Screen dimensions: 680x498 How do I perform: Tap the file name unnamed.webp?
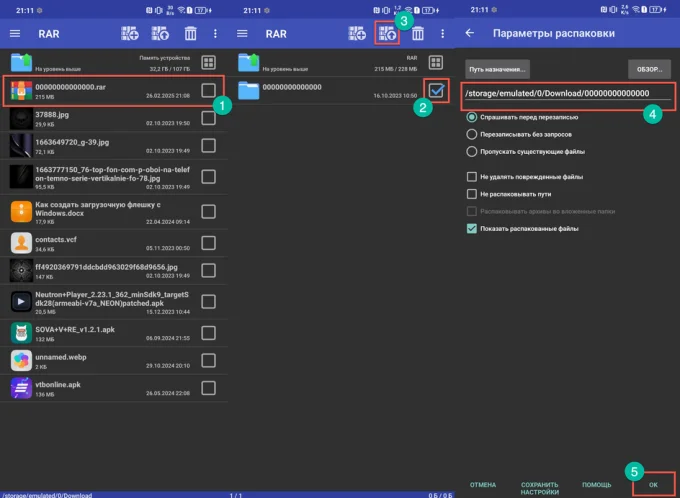coord(61,357)
